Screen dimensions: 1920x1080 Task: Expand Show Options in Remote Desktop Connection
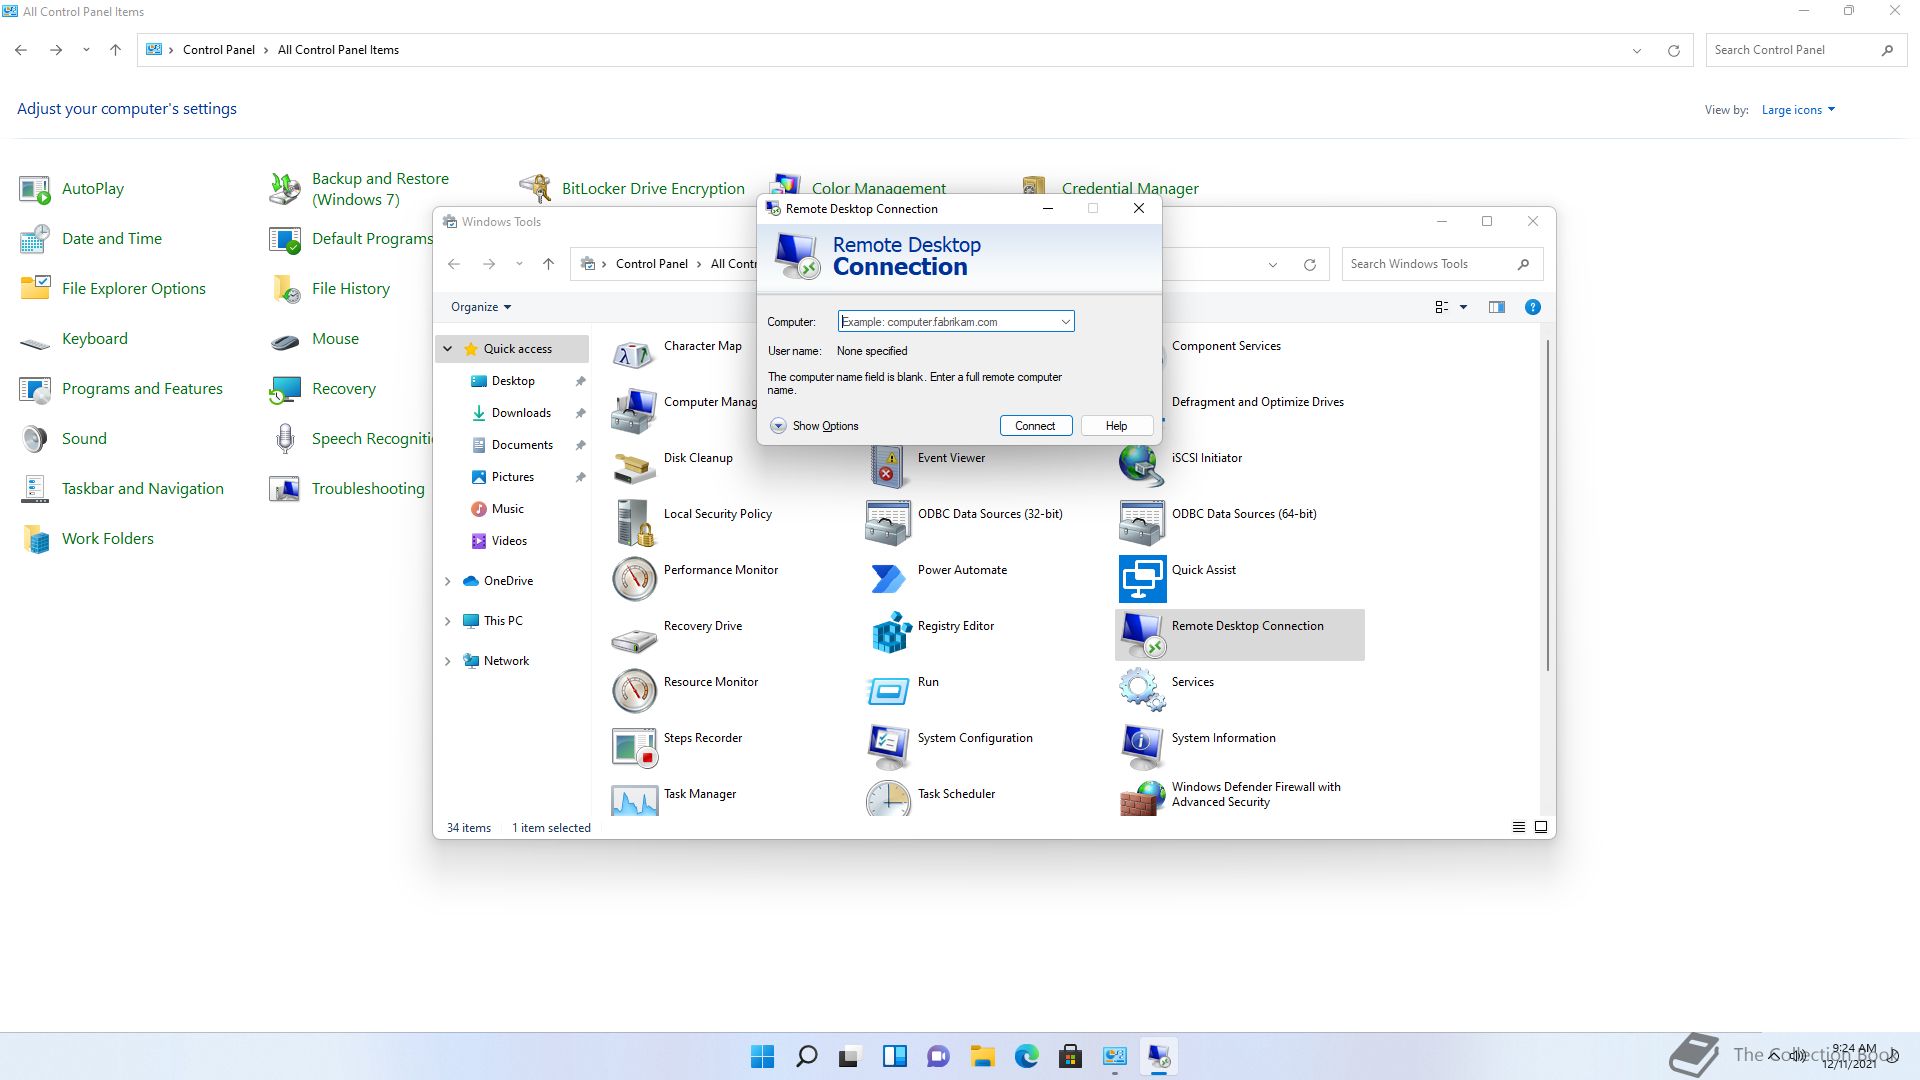point(815,426)
